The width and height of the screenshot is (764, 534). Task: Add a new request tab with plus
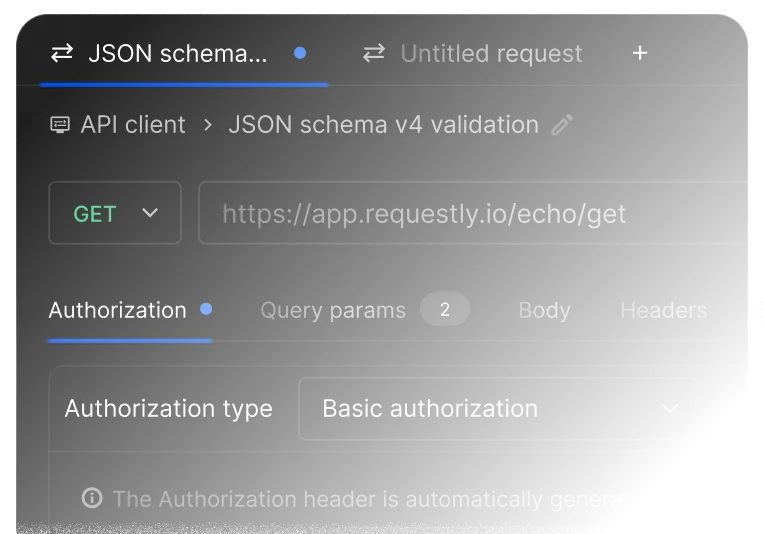(640, 53)
